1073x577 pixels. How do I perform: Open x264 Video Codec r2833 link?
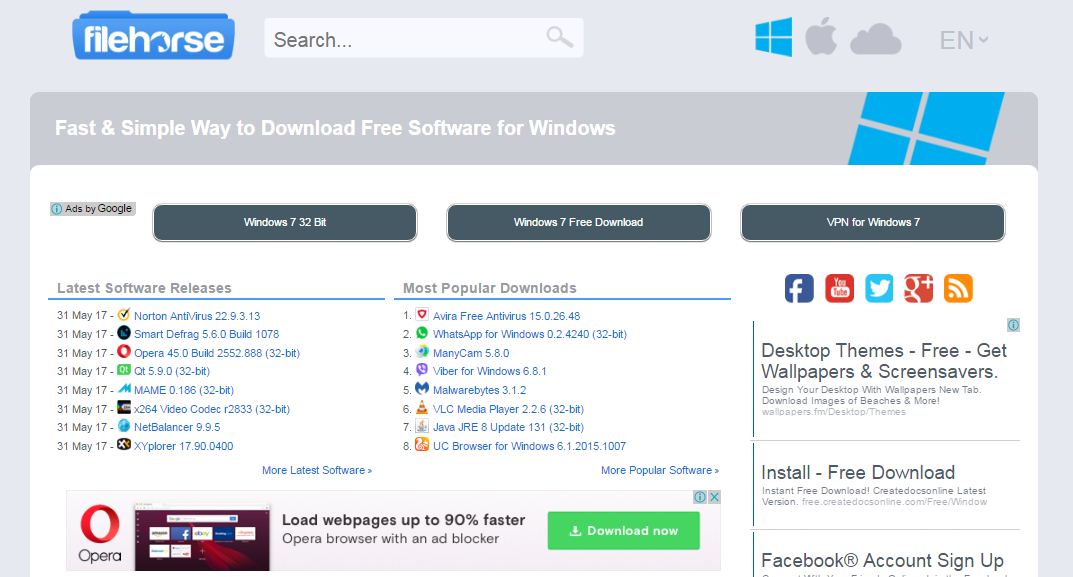tap(212, 409)
